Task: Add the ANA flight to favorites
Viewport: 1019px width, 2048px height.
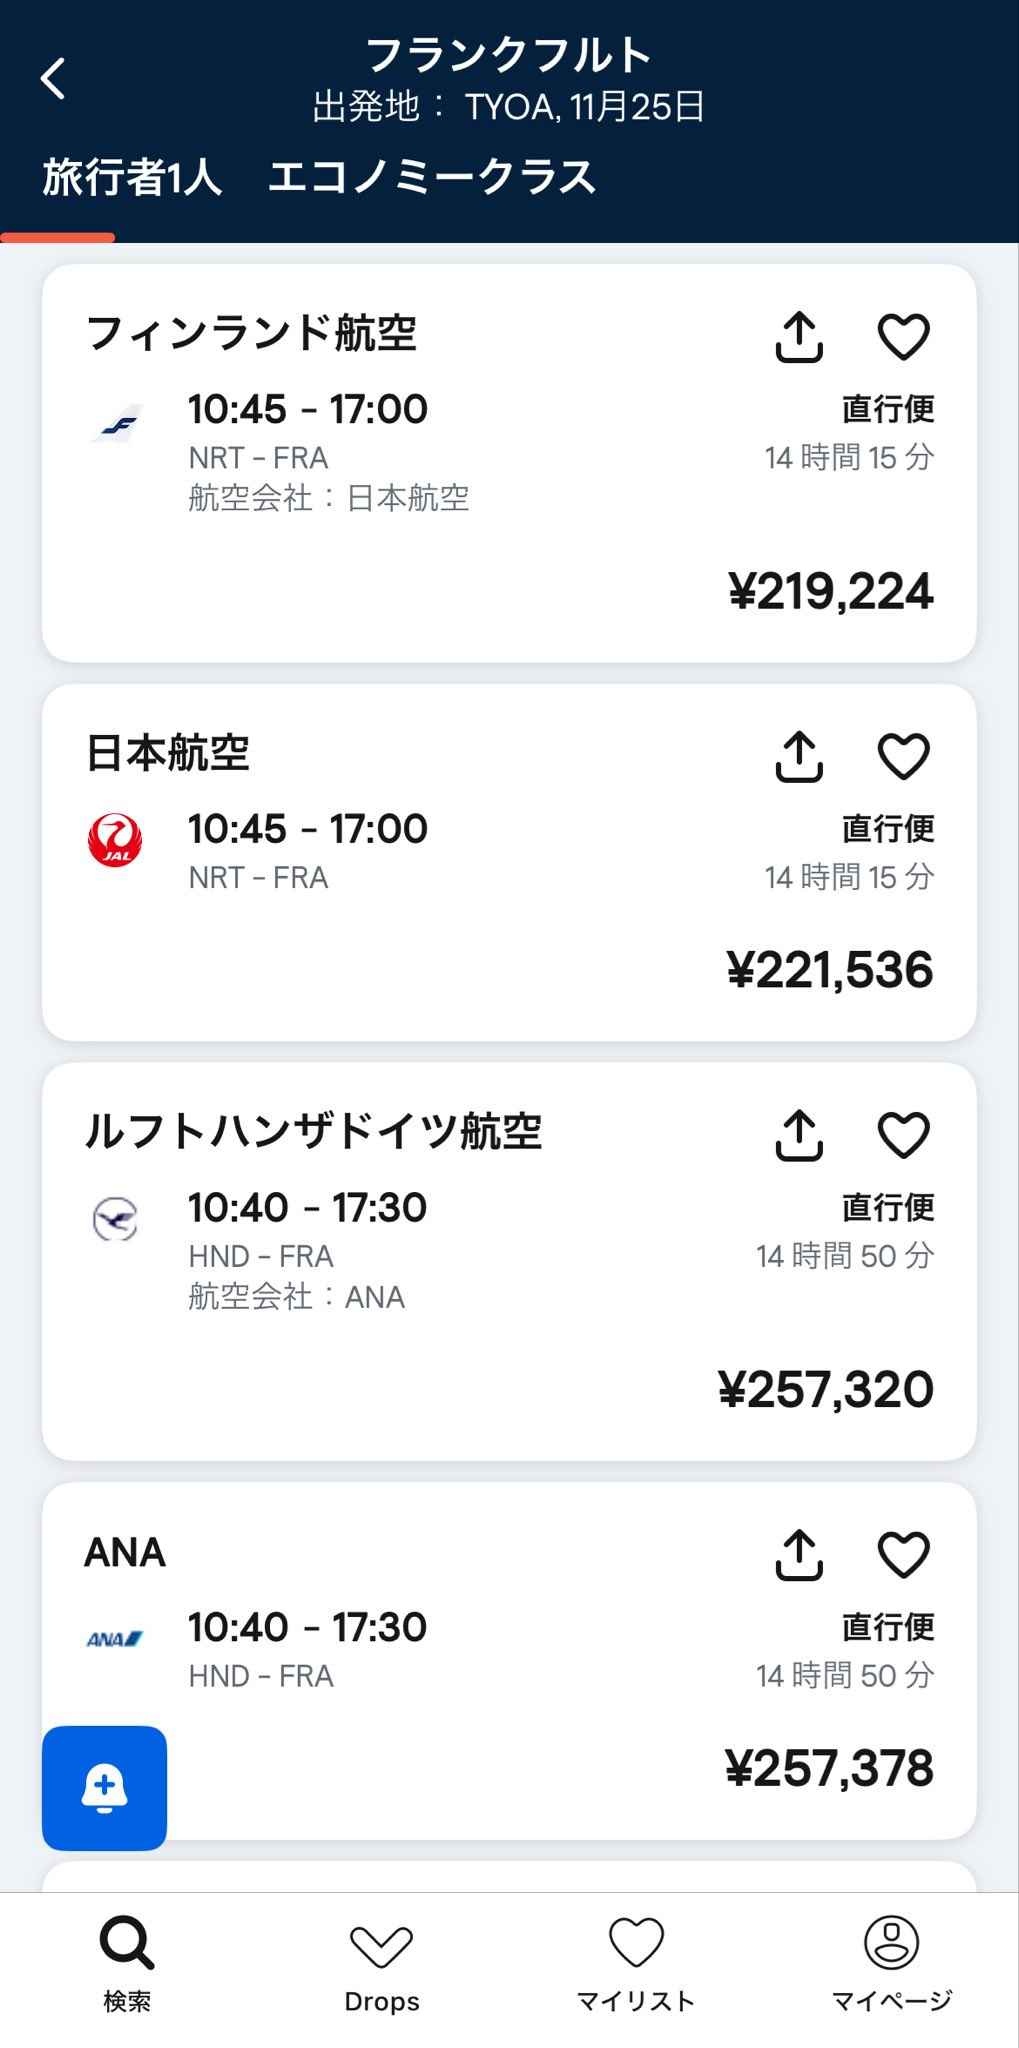Action: point(903,1555)
